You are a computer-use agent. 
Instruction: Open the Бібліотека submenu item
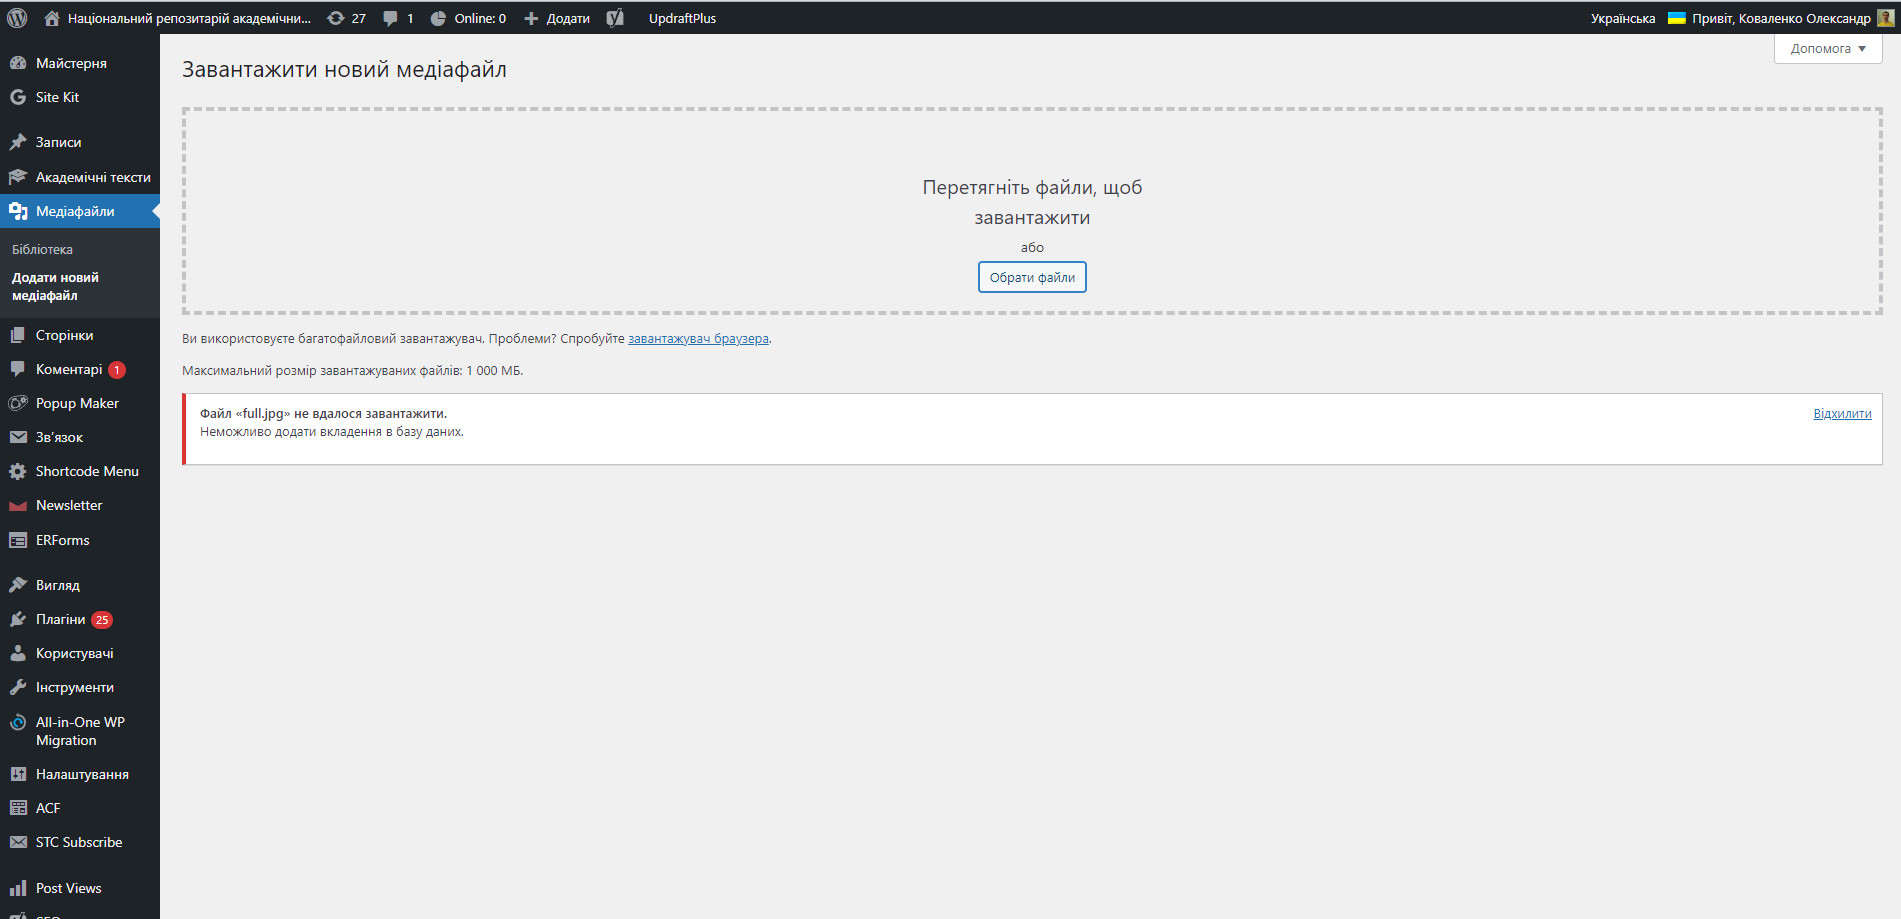click(42, 249)
